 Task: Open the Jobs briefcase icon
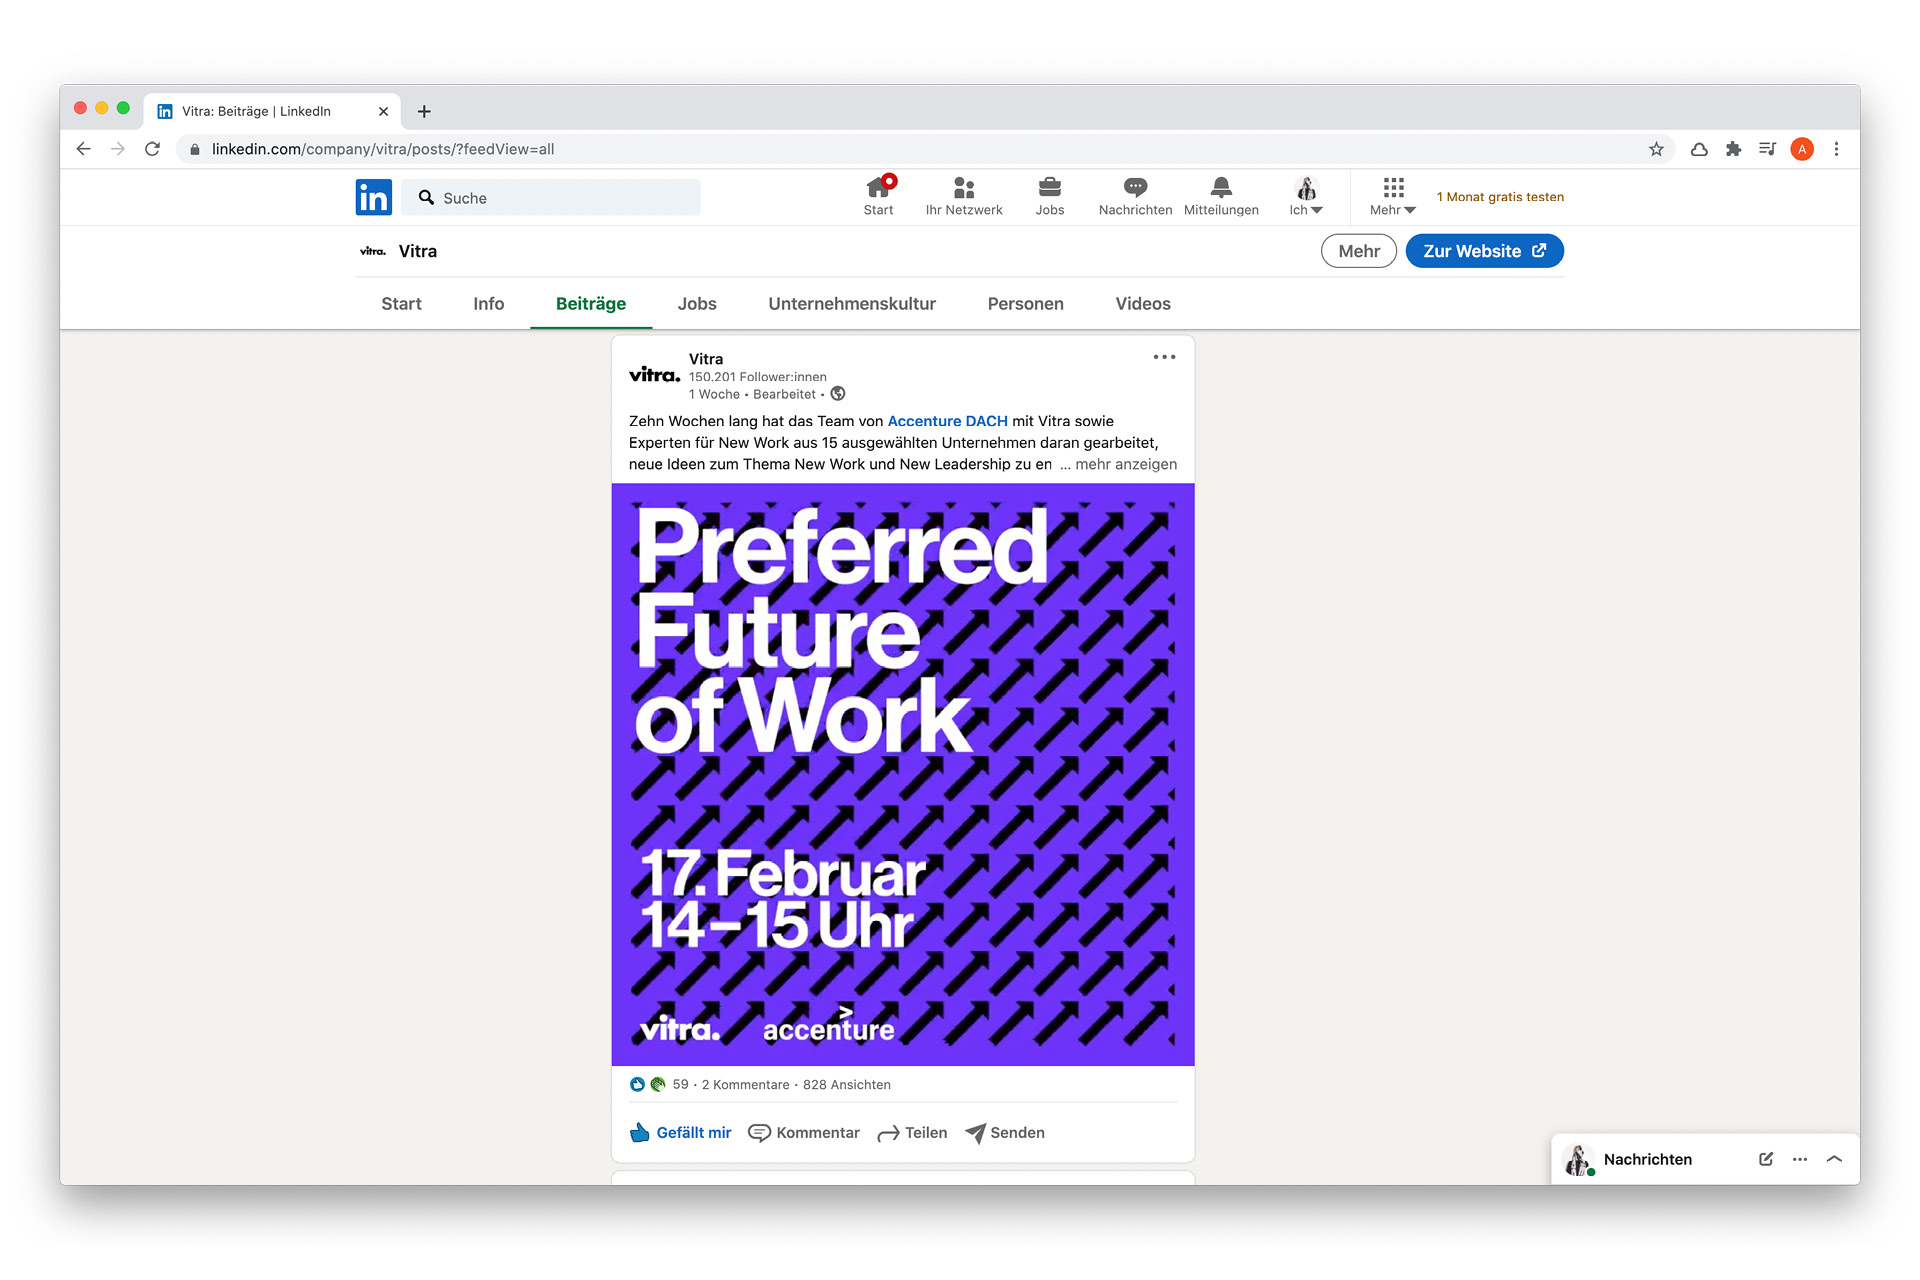point(1050,196)
